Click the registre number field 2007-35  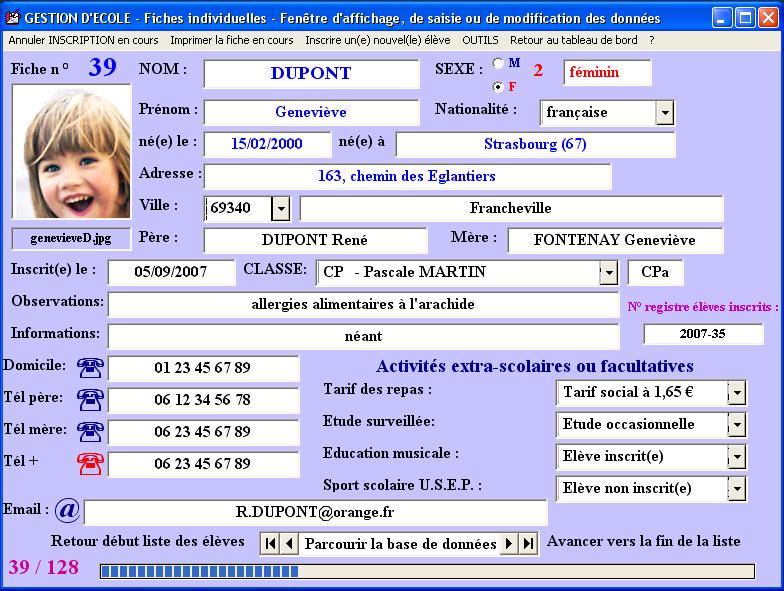point(703,334)
